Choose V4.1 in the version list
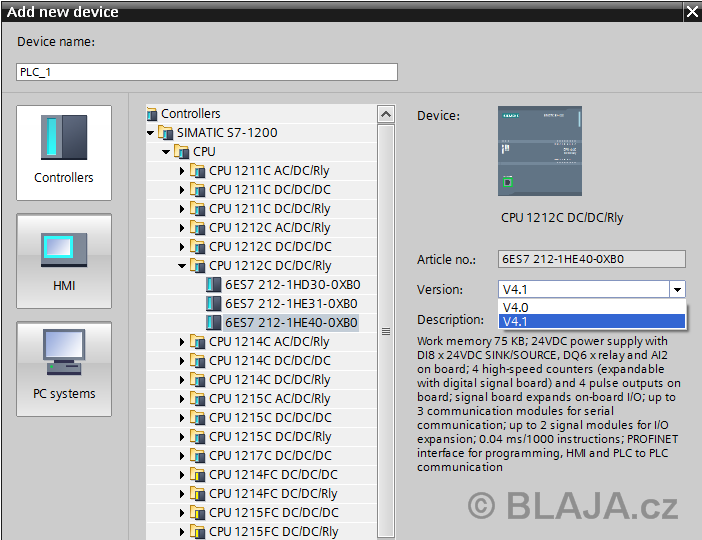The width and height of the screenshot is (702, 540). tap(591, 321)
